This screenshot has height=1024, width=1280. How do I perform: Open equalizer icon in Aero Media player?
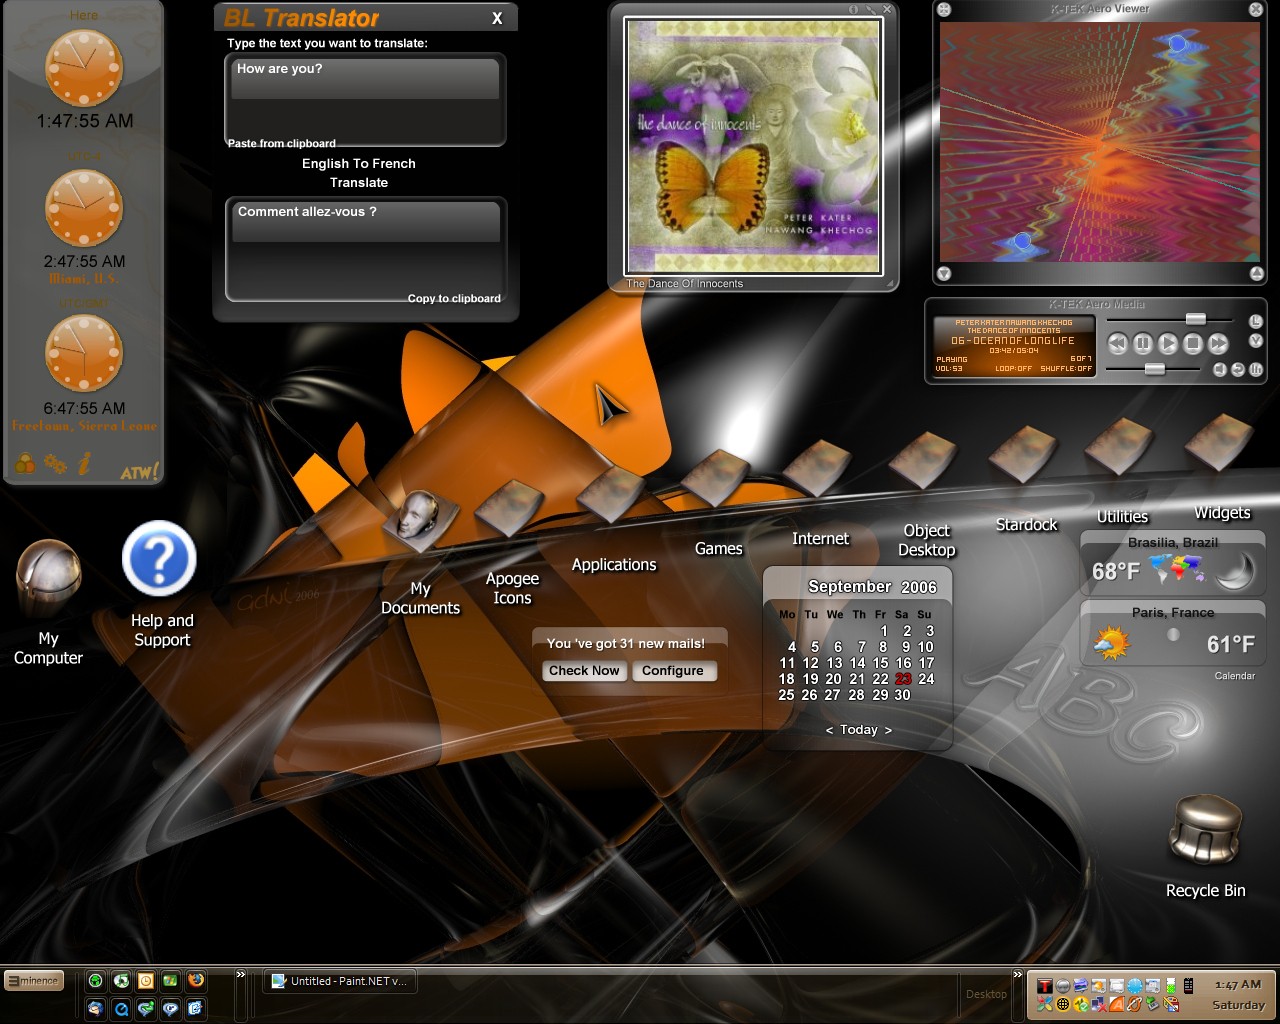point(1256,370)
